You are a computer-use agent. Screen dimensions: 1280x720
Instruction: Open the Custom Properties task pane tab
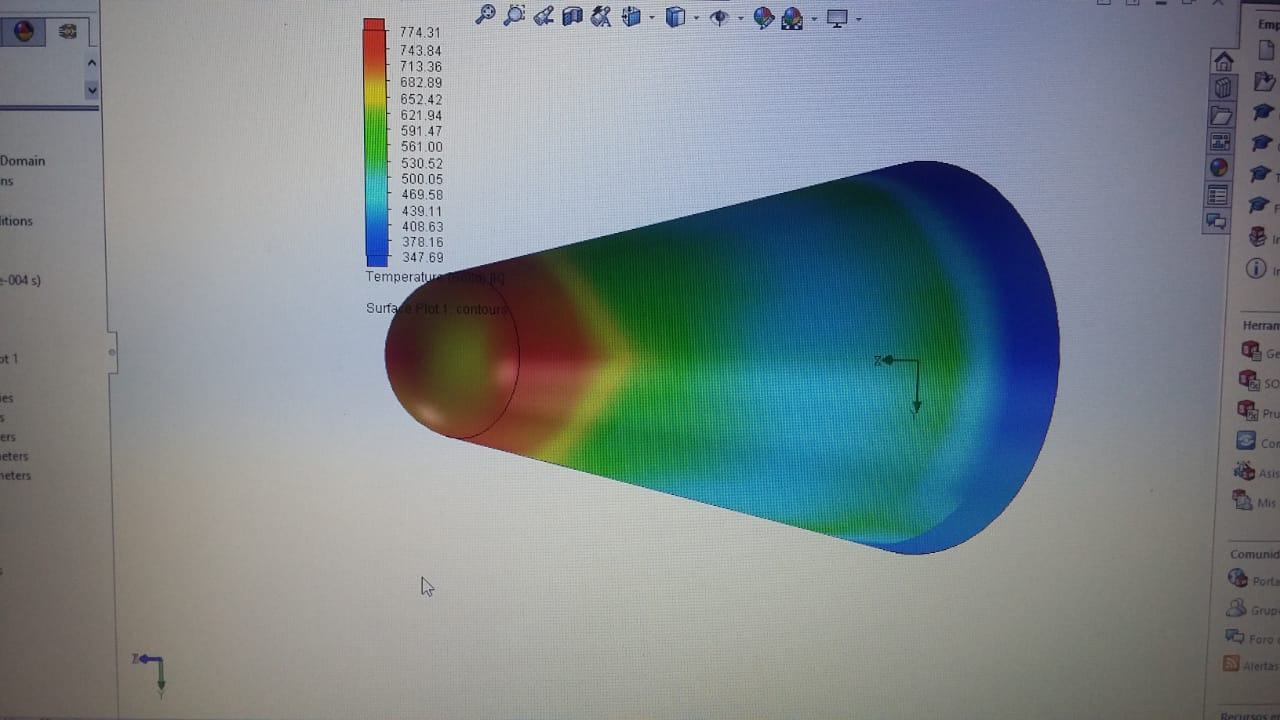[1218, 195]
